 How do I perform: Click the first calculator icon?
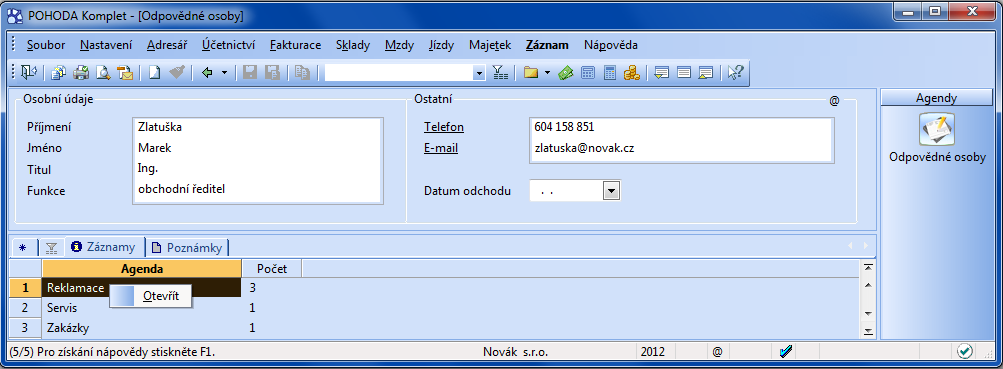pyautogui.click(x=587, y=73)
